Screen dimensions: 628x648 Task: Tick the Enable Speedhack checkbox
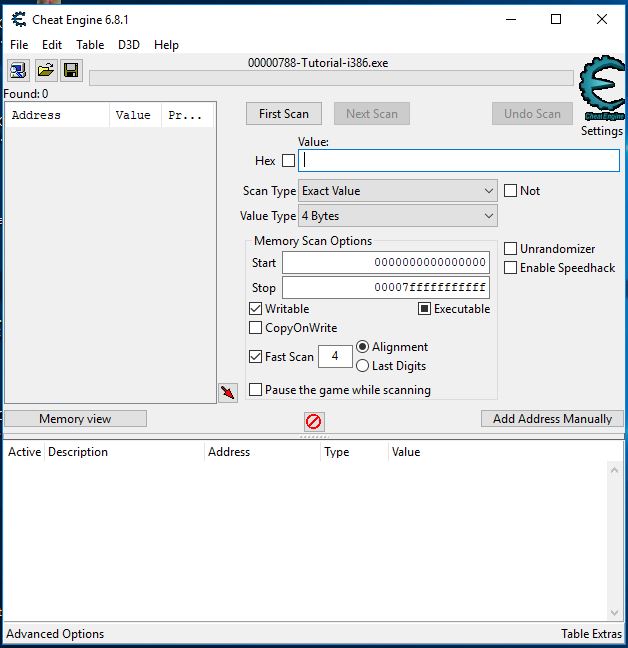510,267
